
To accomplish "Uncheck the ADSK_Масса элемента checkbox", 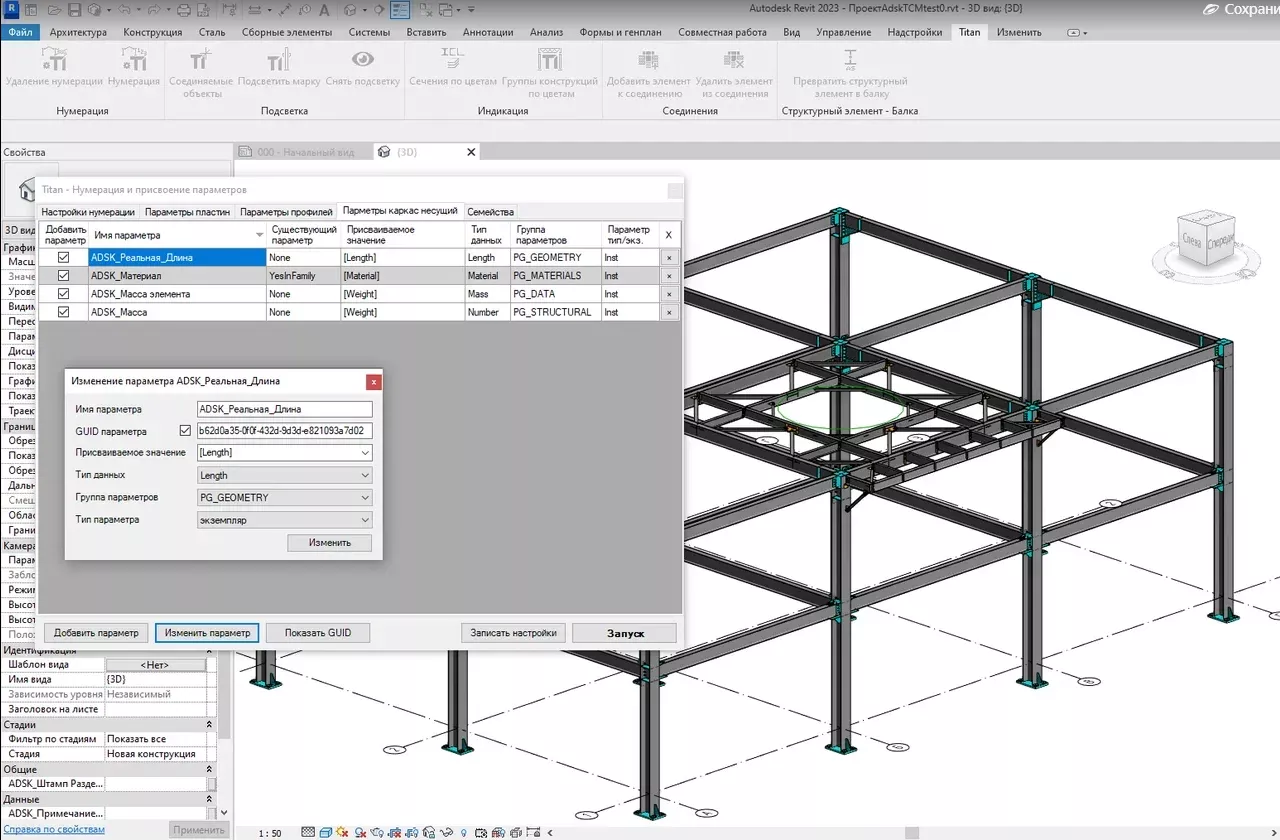I will 63,293.
